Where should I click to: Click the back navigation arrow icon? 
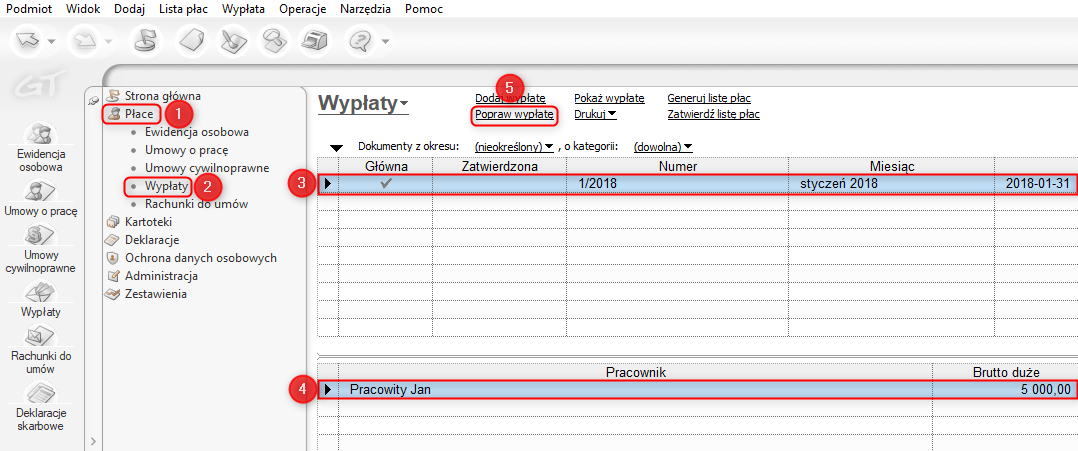click(29, 41)
